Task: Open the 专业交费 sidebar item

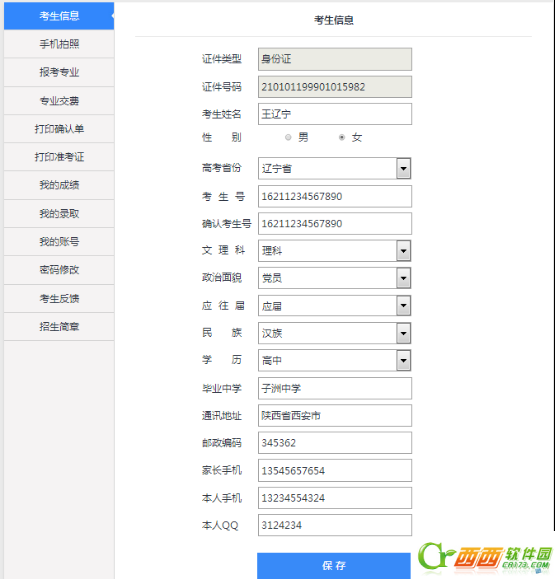Action: [x=59, y=100]
